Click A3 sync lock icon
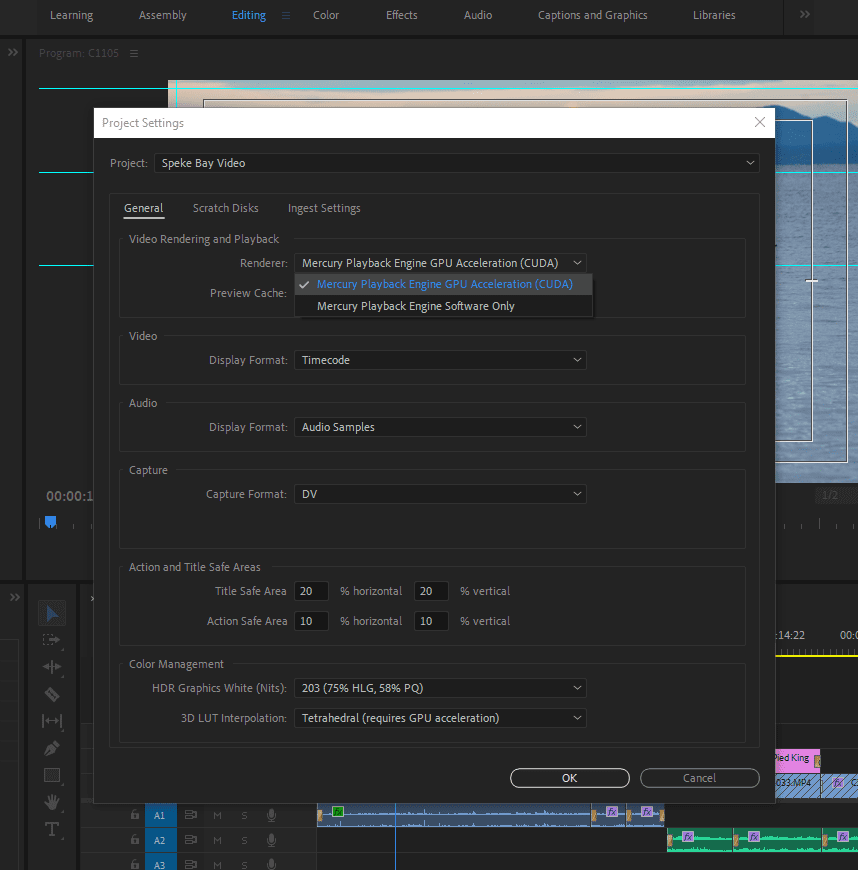Viewport: 858px width, 870px height. [x=190, y=864]
